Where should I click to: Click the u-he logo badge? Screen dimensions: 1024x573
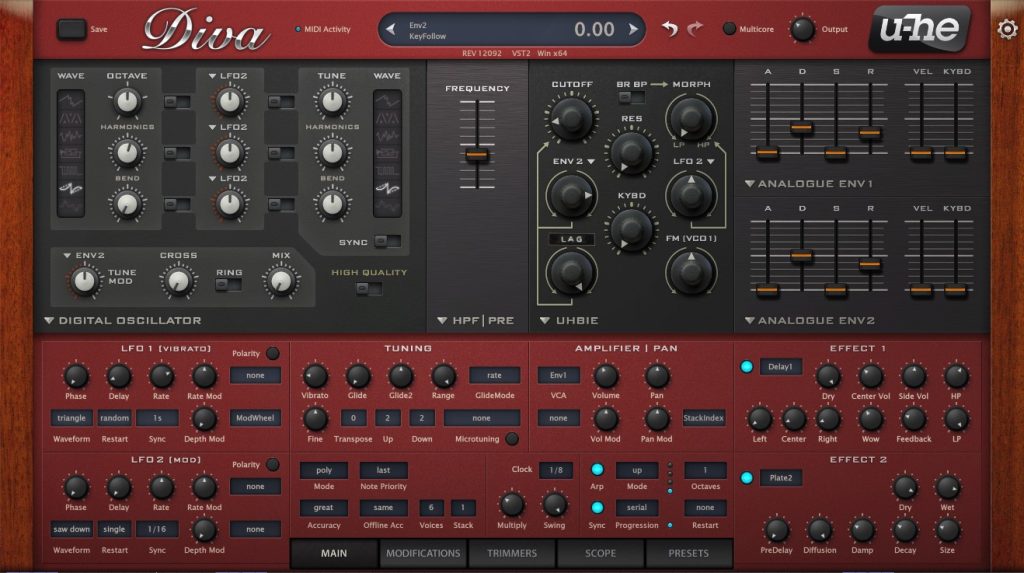pyautogui.click(x=918, y=29)
